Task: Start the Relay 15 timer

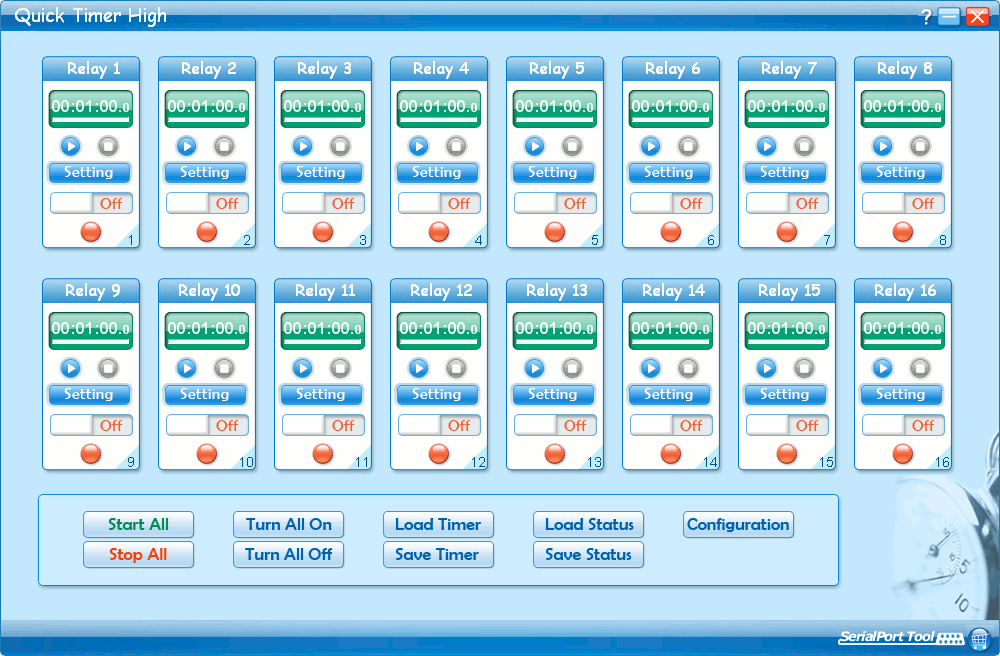Action: 767,368
